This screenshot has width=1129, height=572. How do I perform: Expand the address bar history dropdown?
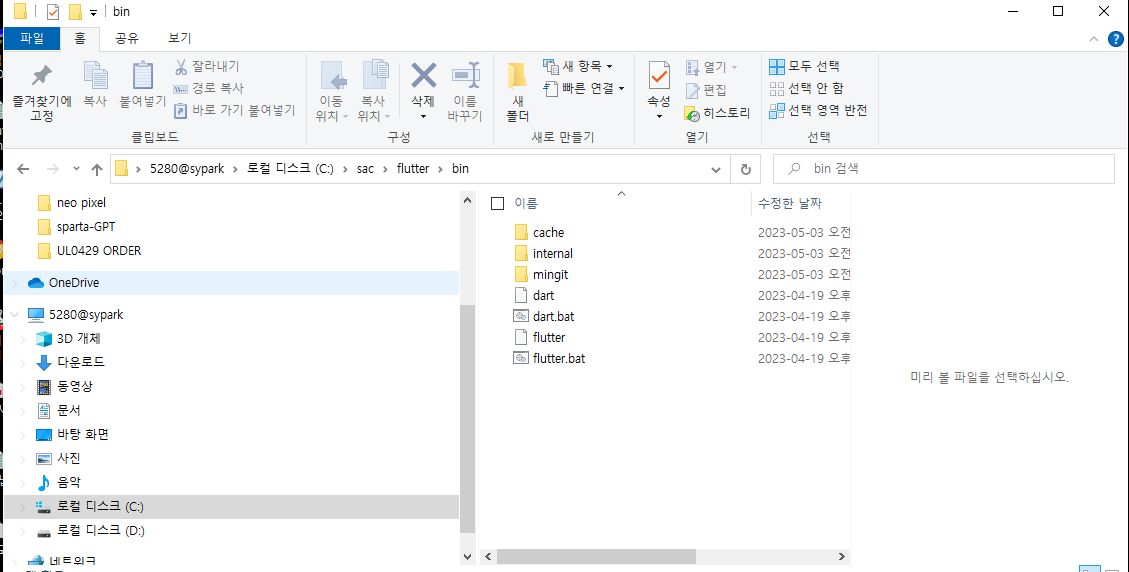click(x=716, y=170)
